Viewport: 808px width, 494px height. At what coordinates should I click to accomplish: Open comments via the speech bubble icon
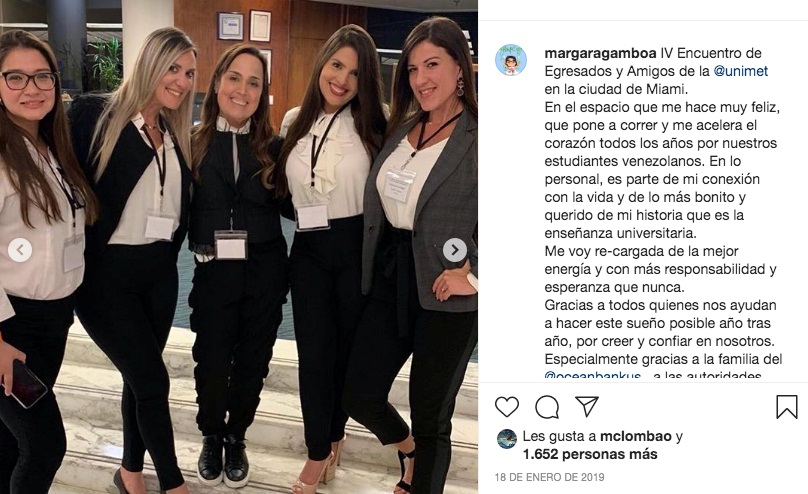547,407
